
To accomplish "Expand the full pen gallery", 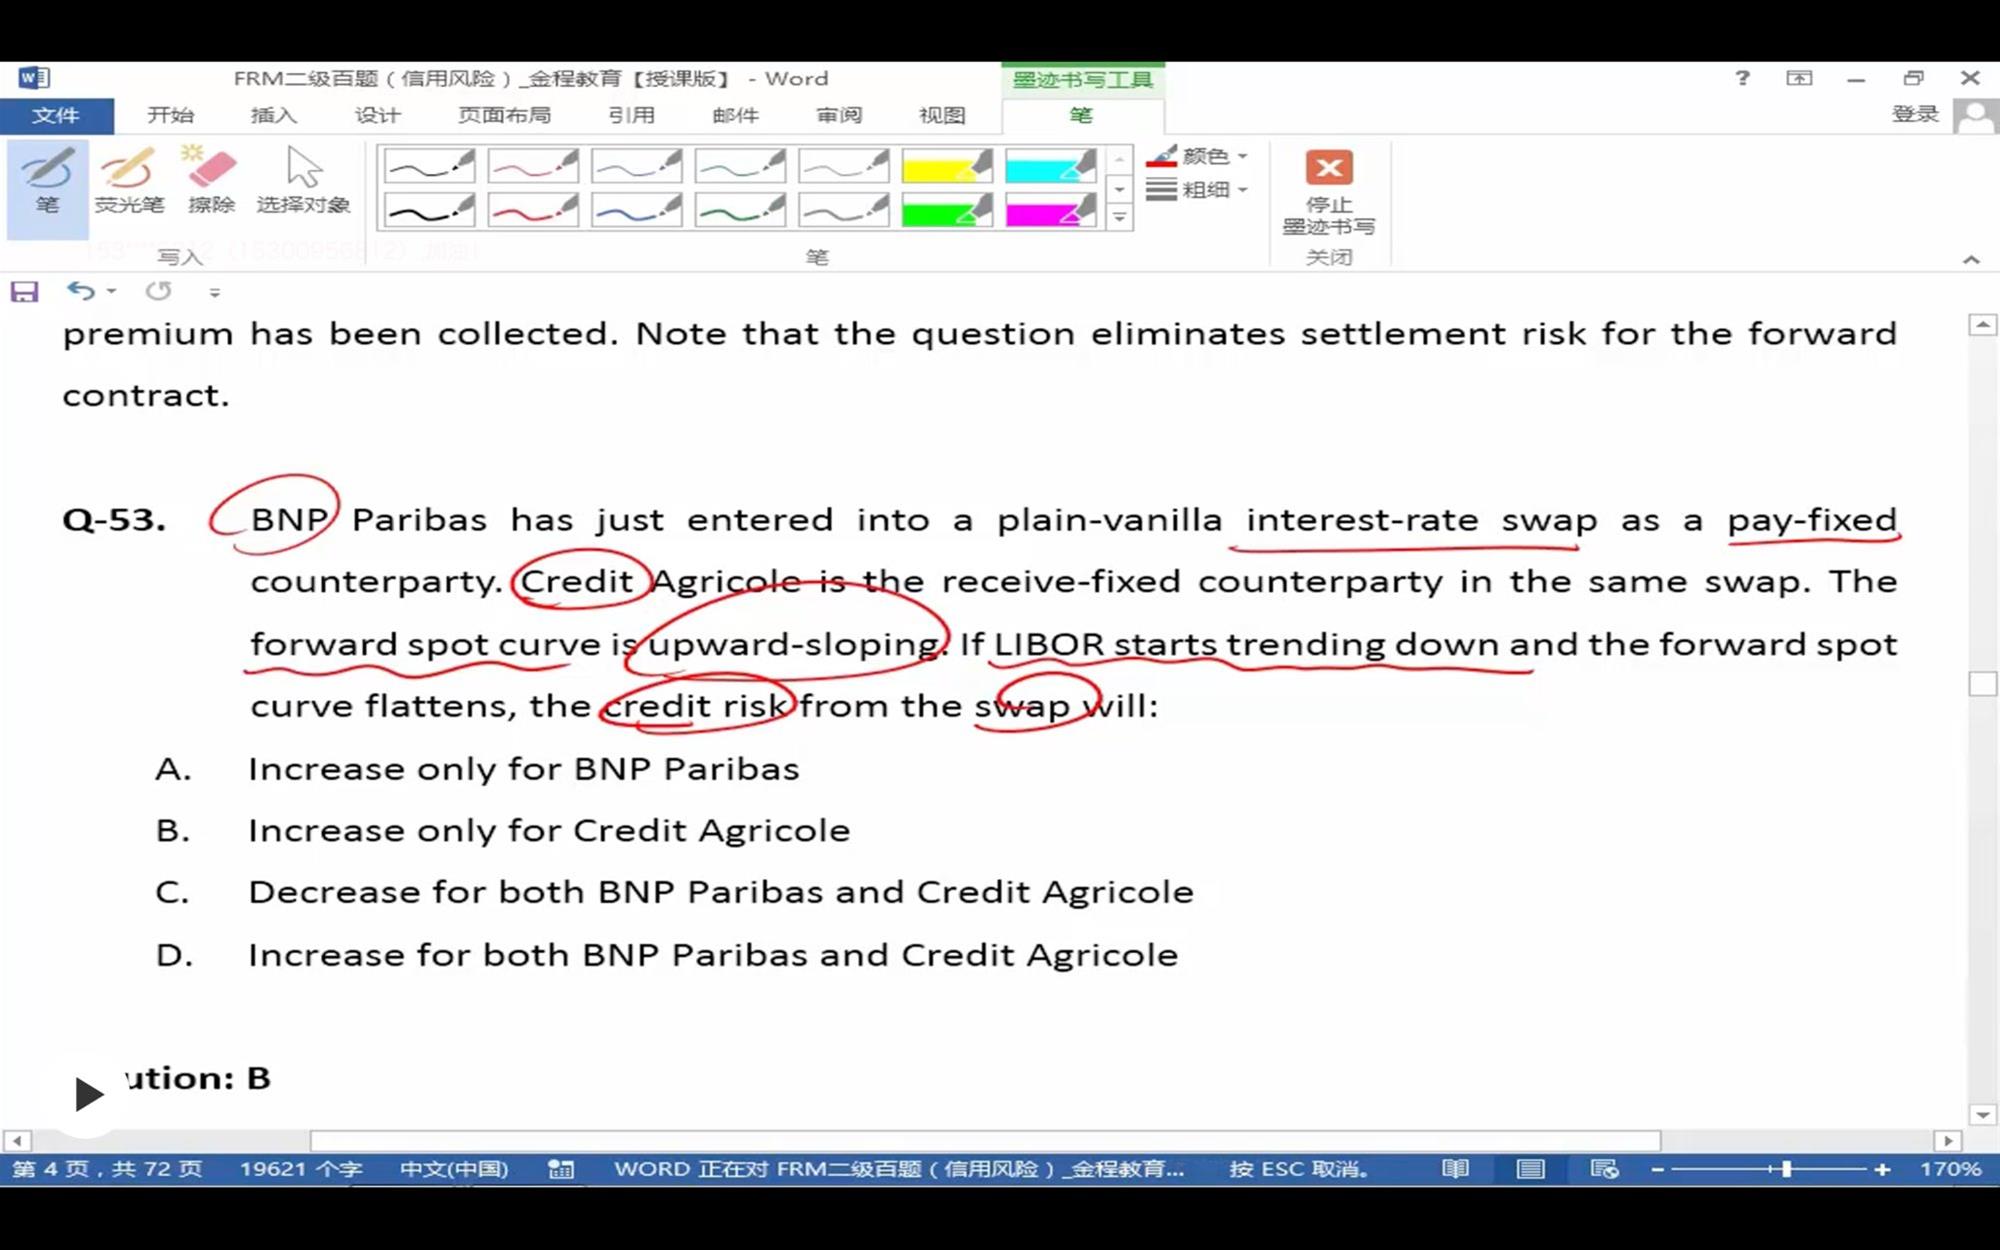I will [x=1120, y=217].
